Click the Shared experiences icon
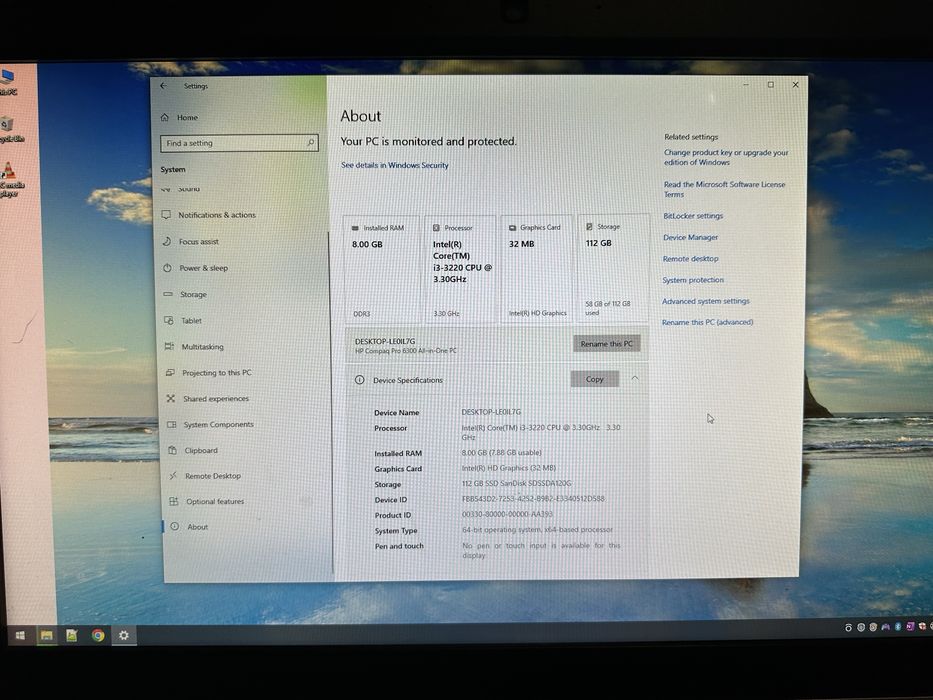Screen dimensions: 933x700 [x=171, y=398]
